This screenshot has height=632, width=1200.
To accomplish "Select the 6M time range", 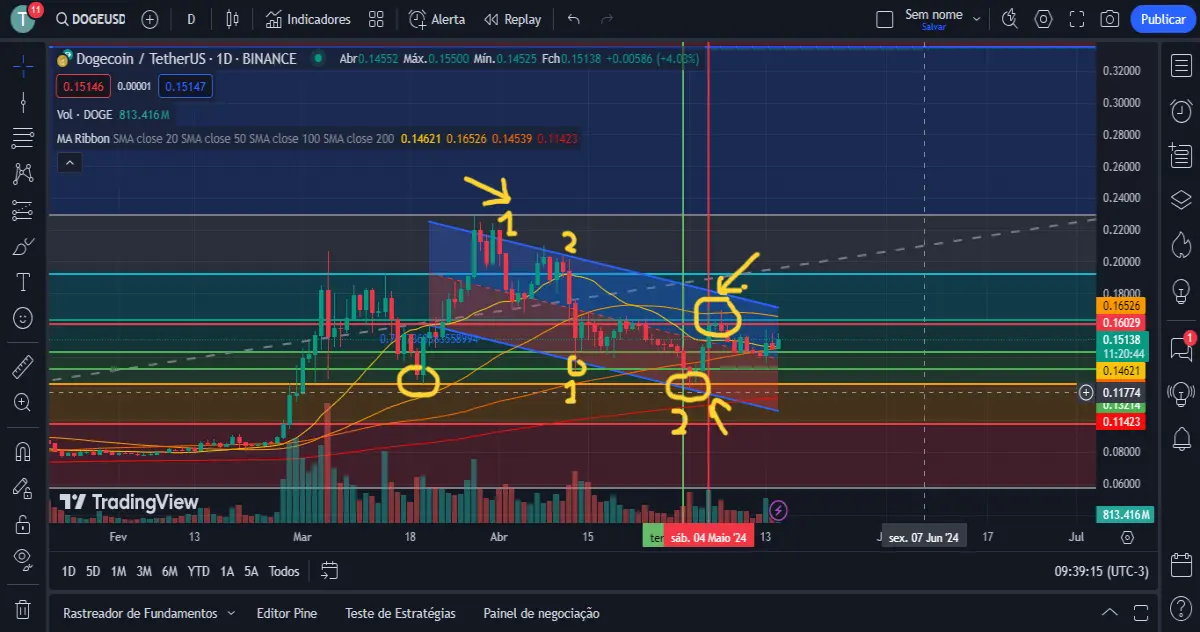I will tap(171, 571).
